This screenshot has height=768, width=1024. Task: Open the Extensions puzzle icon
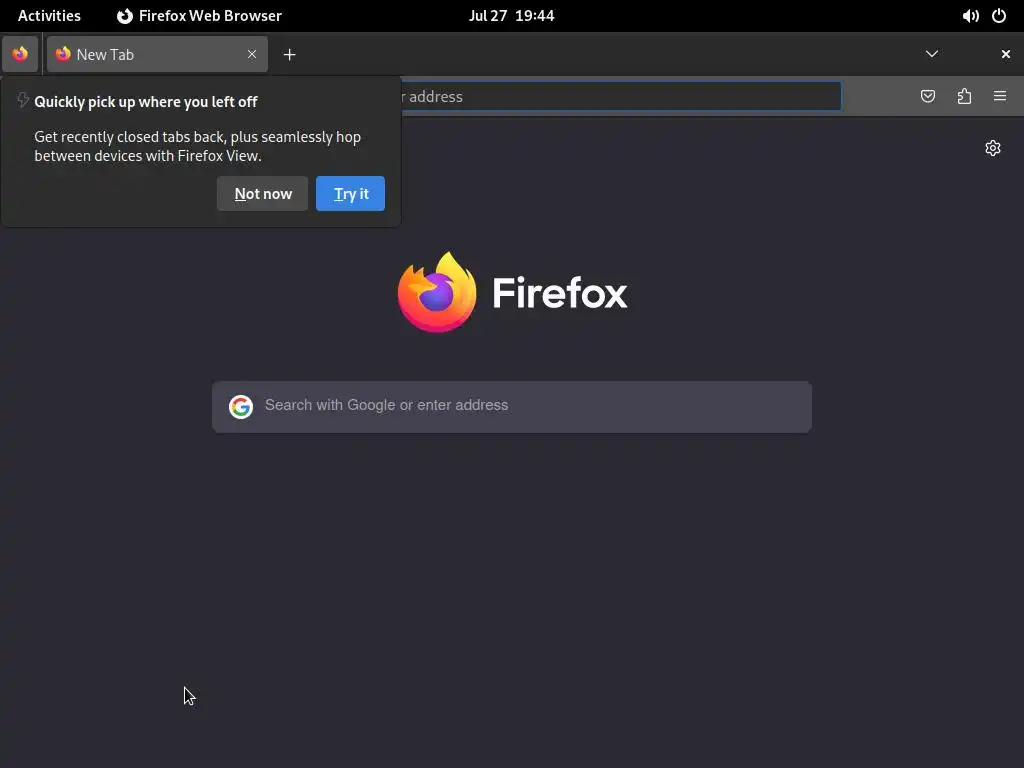(964, 97)
